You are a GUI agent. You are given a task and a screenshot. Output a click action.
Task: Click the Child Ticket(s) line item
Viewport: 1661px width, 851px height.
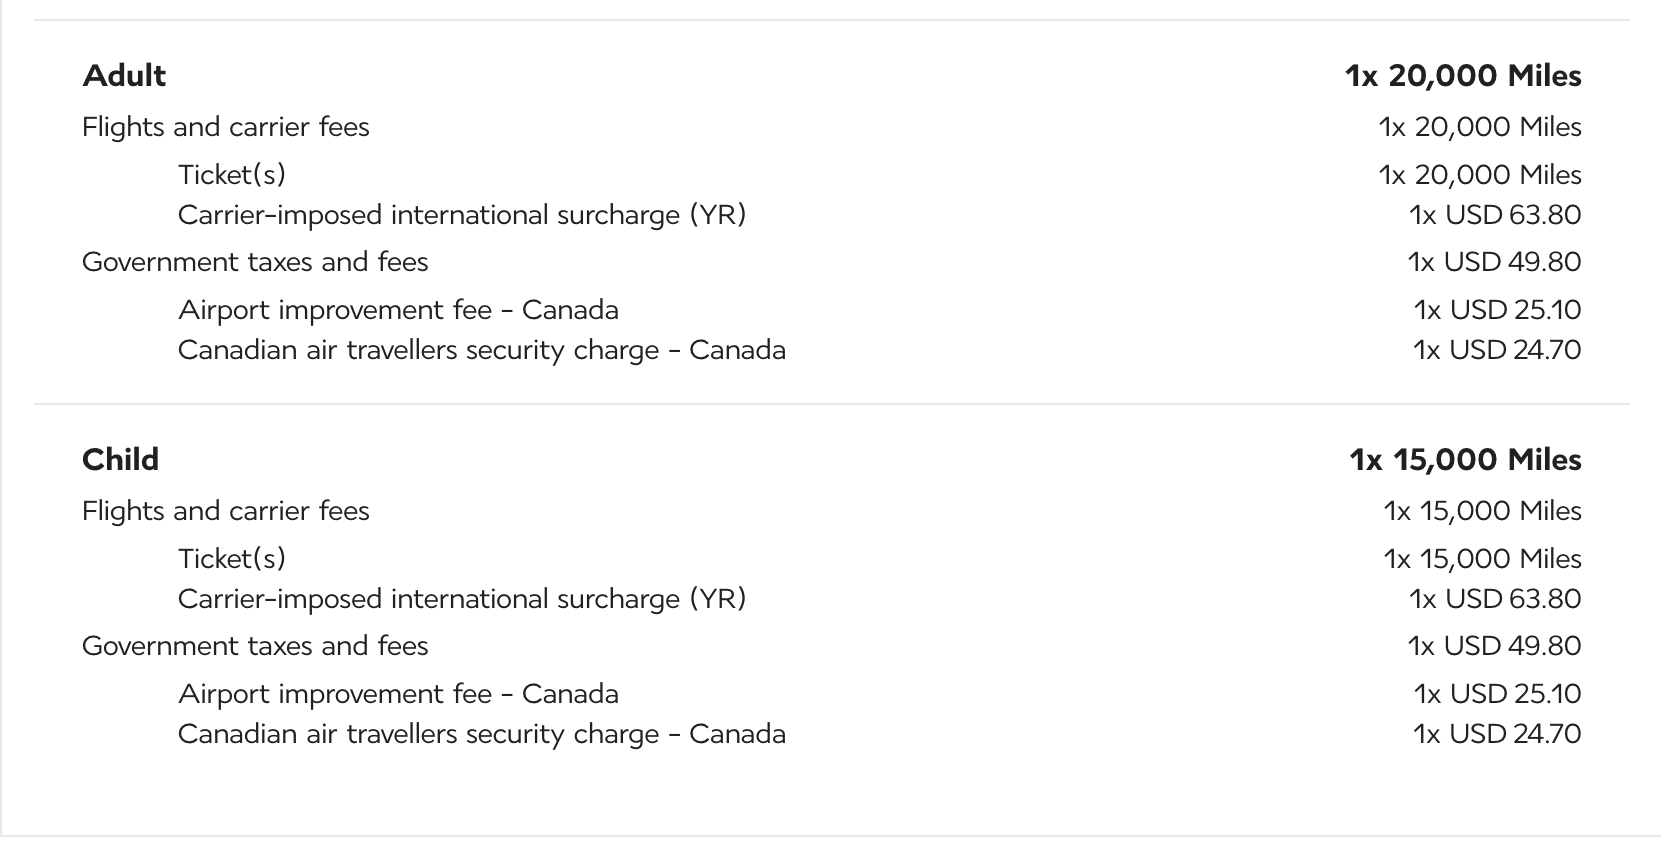coord(231,559)
